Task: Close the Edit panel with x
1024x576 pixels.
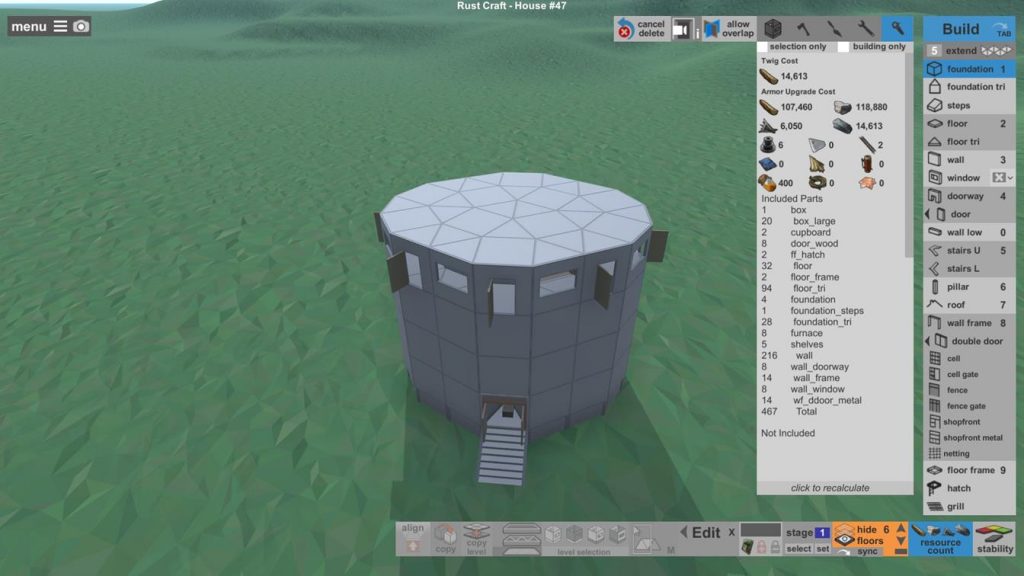Action: point(731,532)
